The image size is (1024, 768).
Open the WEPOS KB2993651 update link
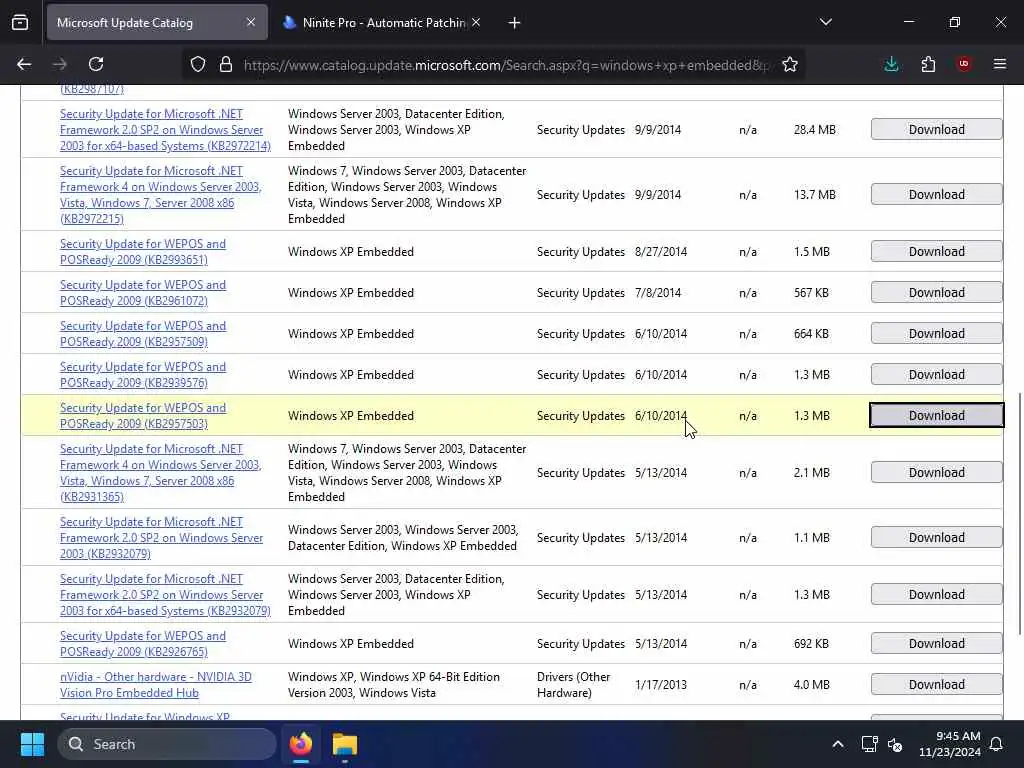click(143, 251)
